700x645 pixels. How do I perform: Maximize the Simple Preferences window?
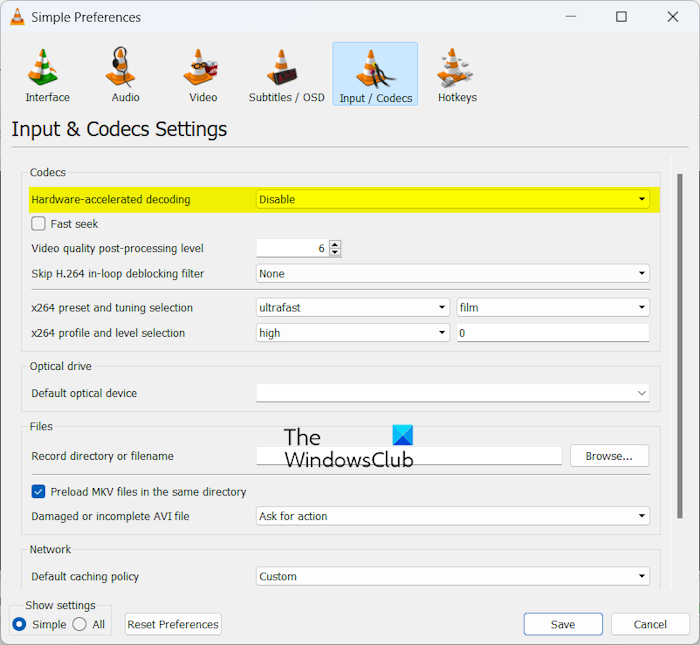coord(621,17)
